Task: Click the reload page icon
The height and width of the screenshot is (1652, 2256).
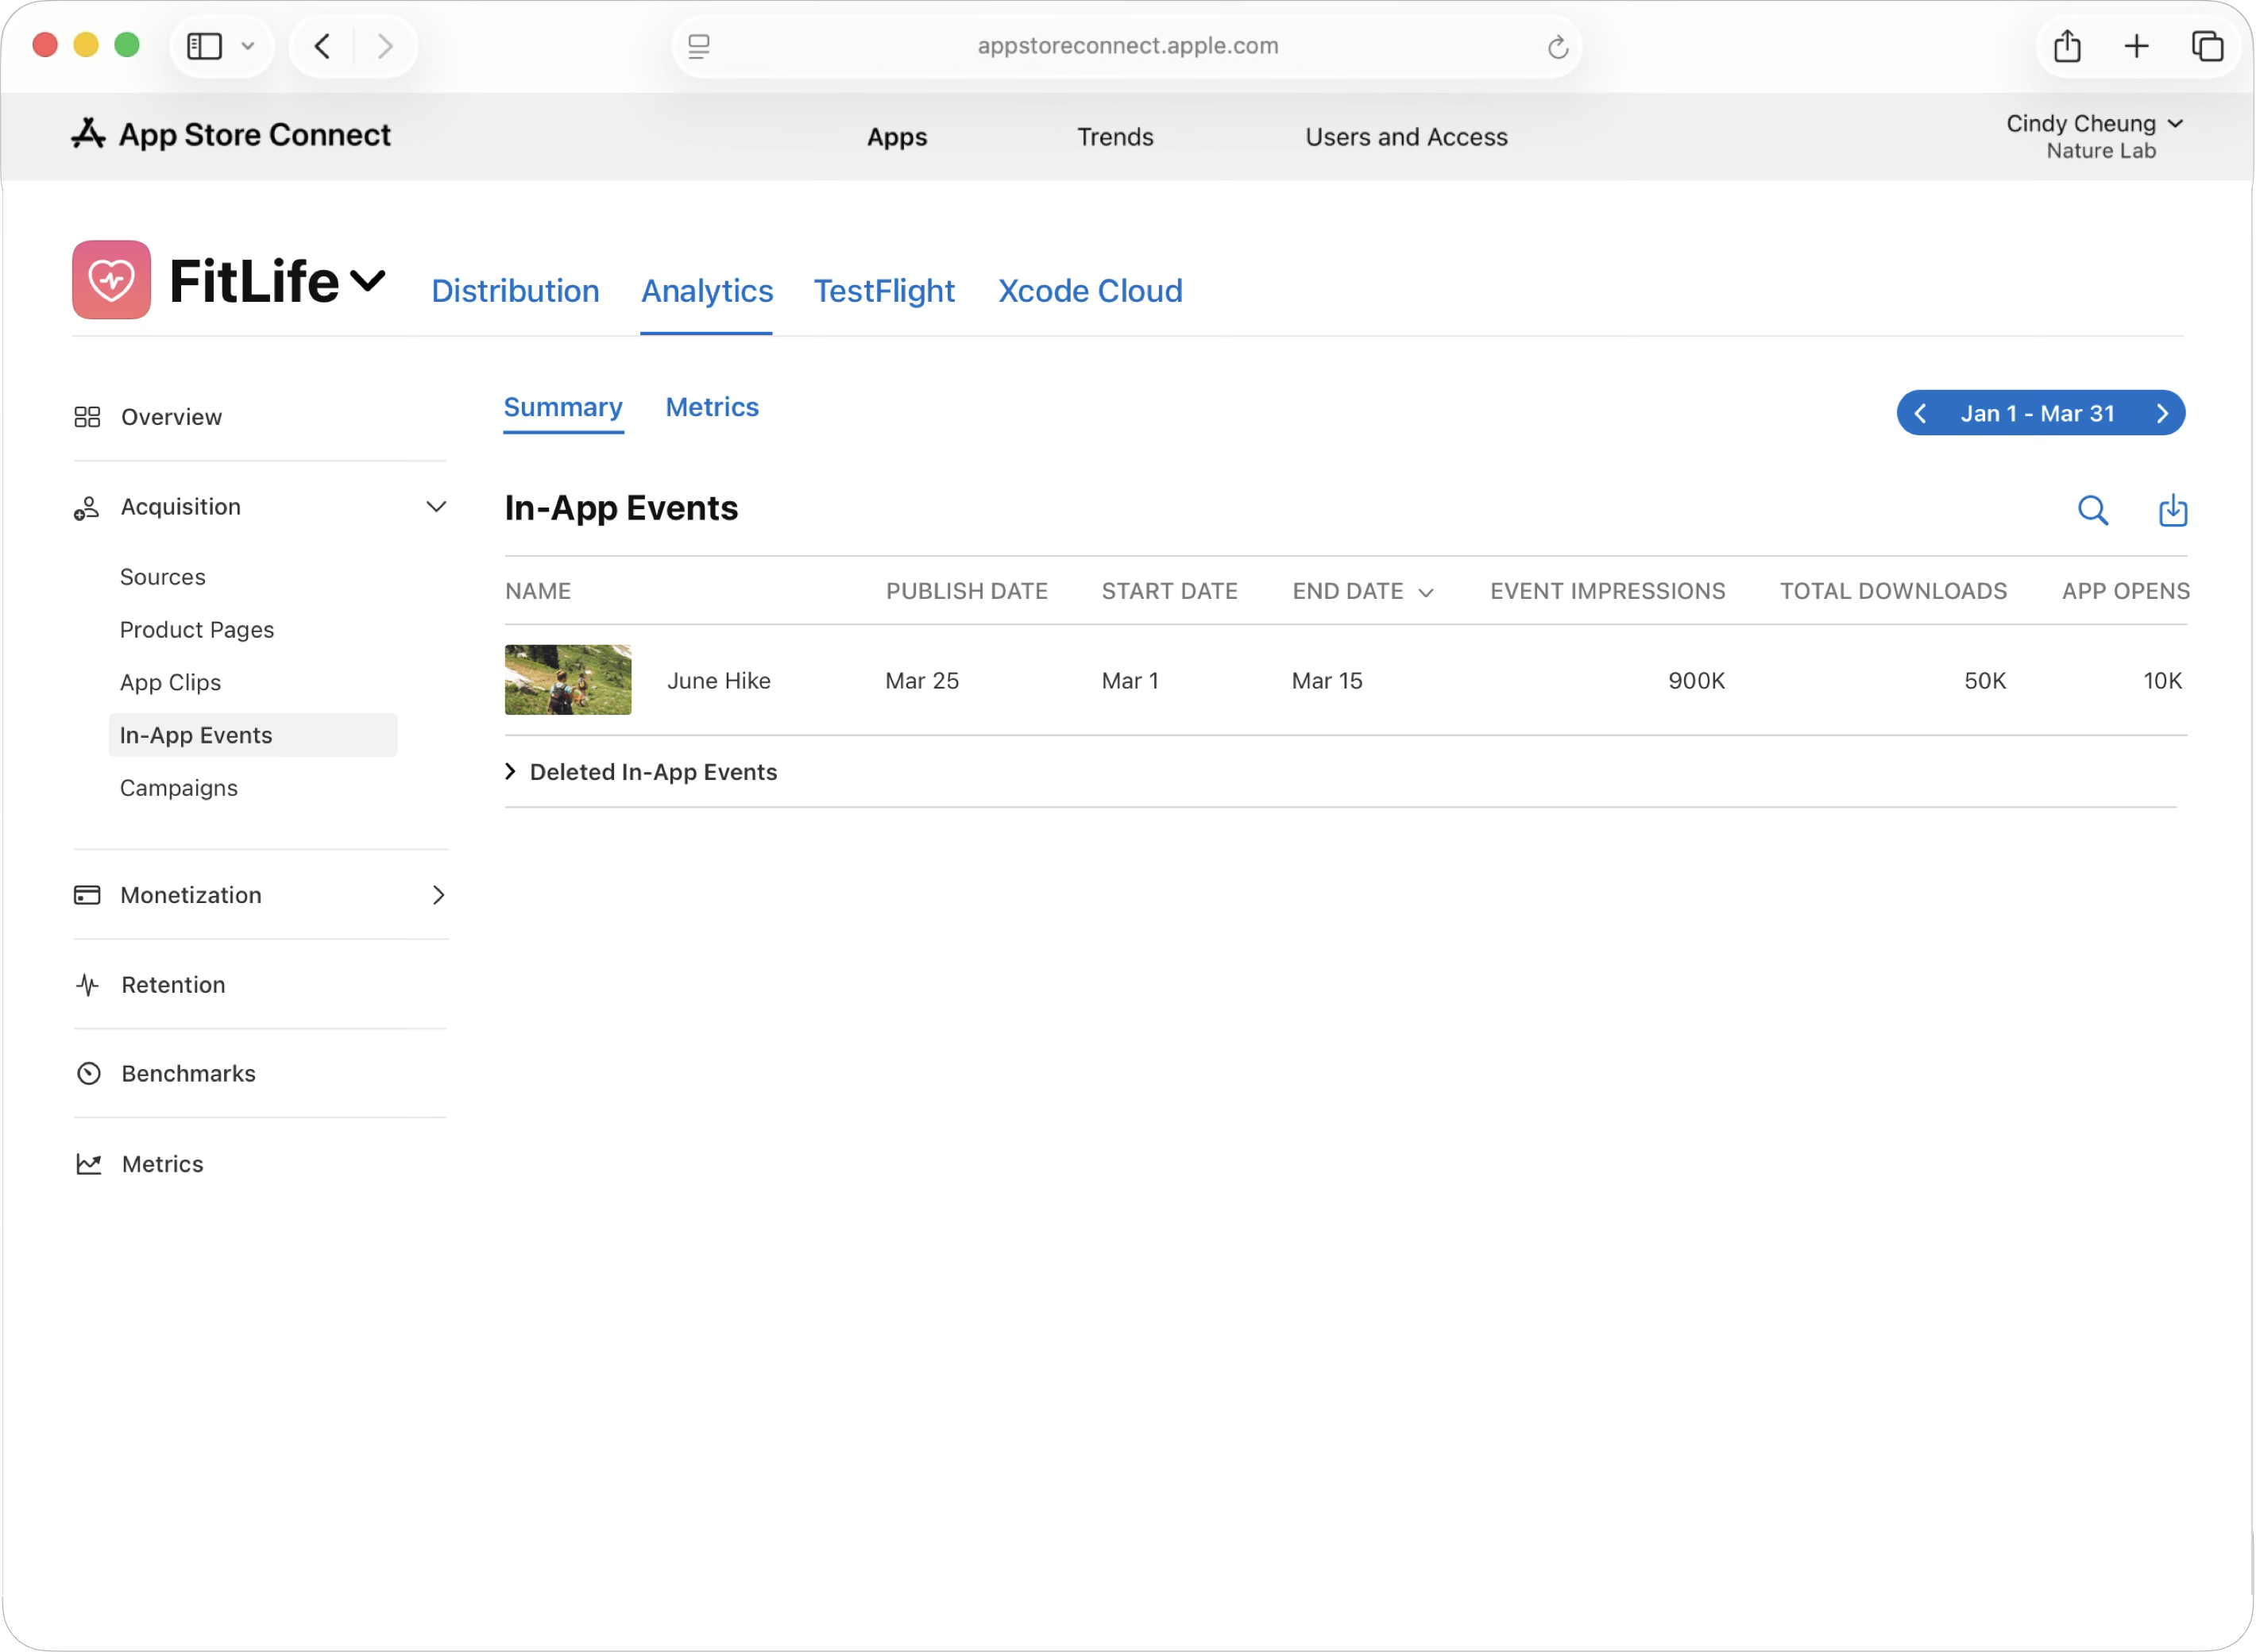Action: (x=1557, y=47)
